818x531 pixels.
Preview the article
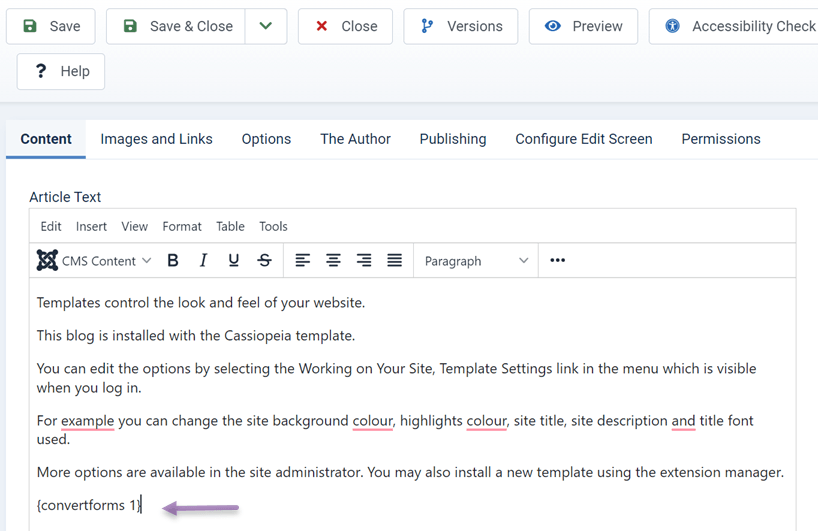click(583, 26)
